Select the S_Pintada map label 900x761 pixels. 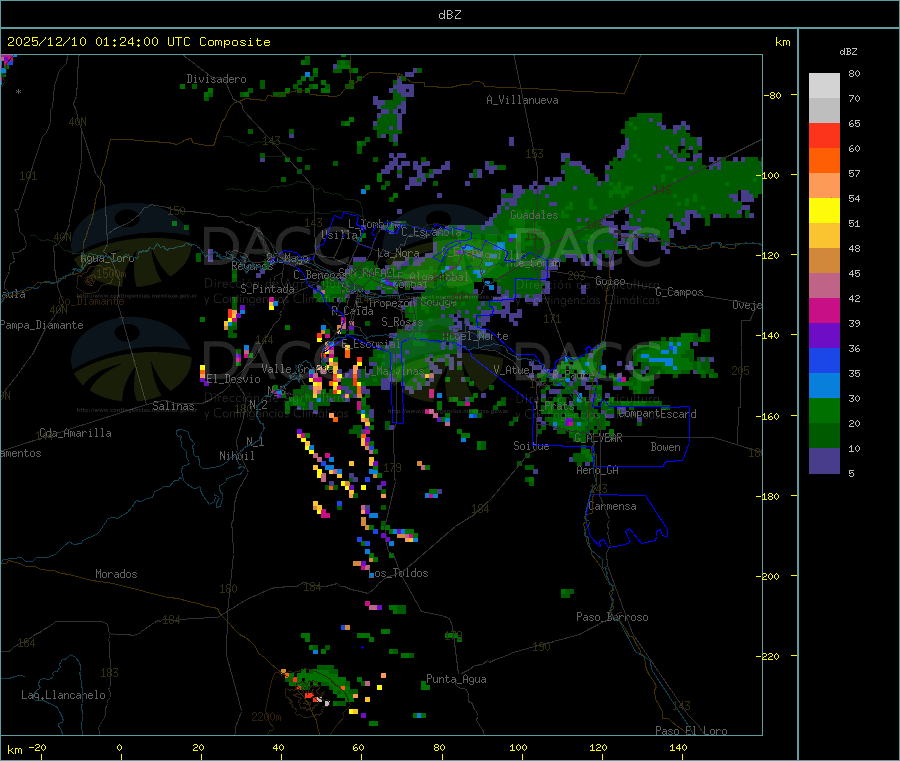(x=267, y=289)
